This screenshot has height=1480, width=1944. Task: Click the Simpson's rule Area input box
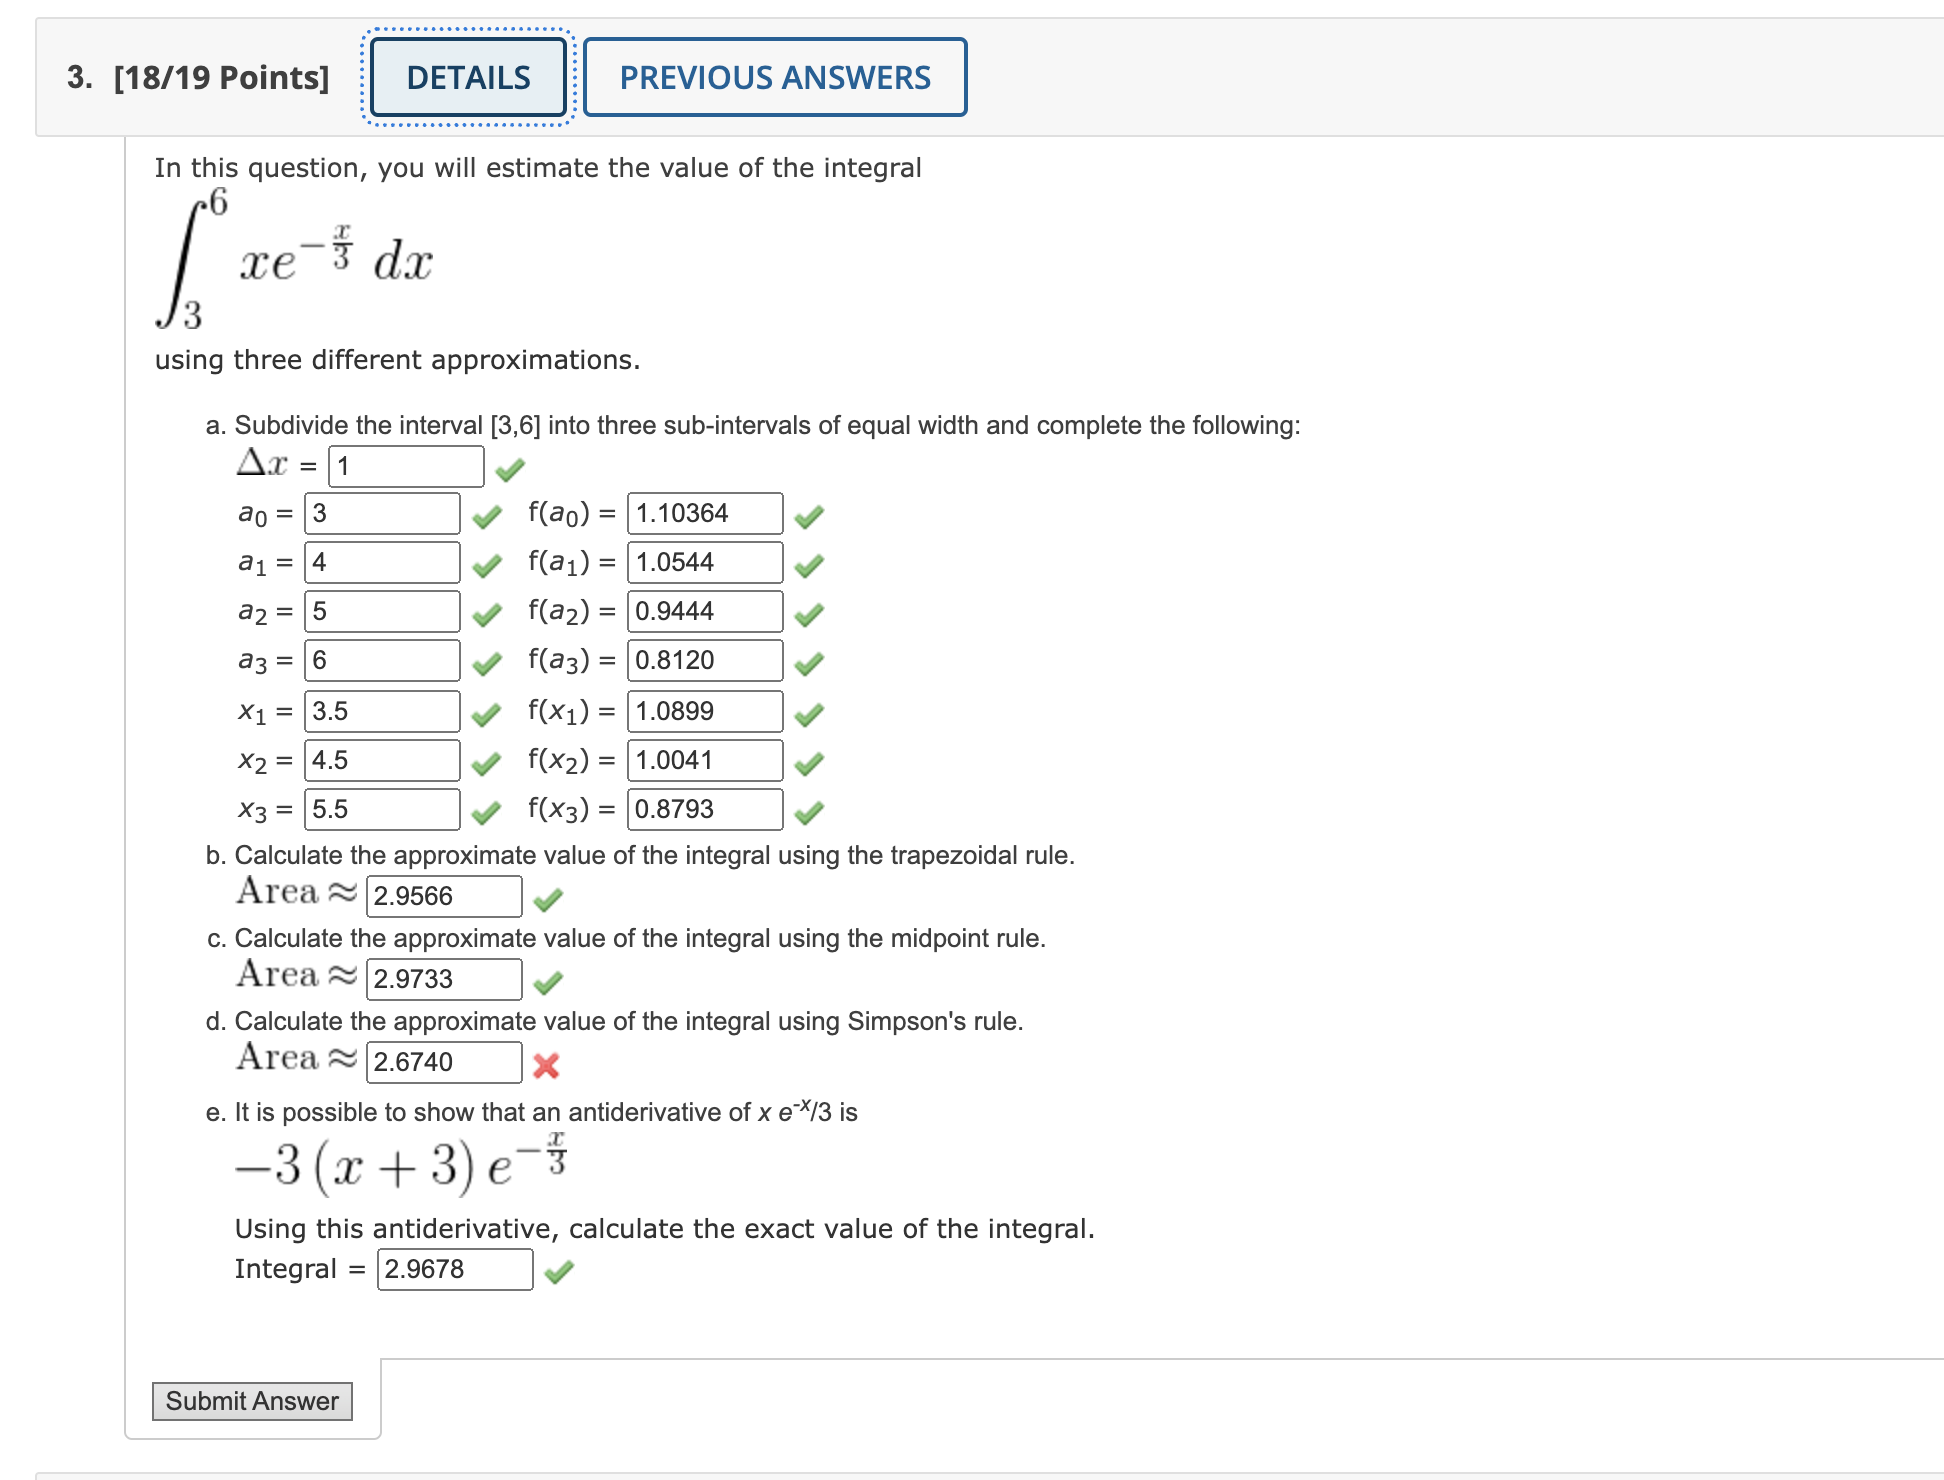(x=443, y=1062)
